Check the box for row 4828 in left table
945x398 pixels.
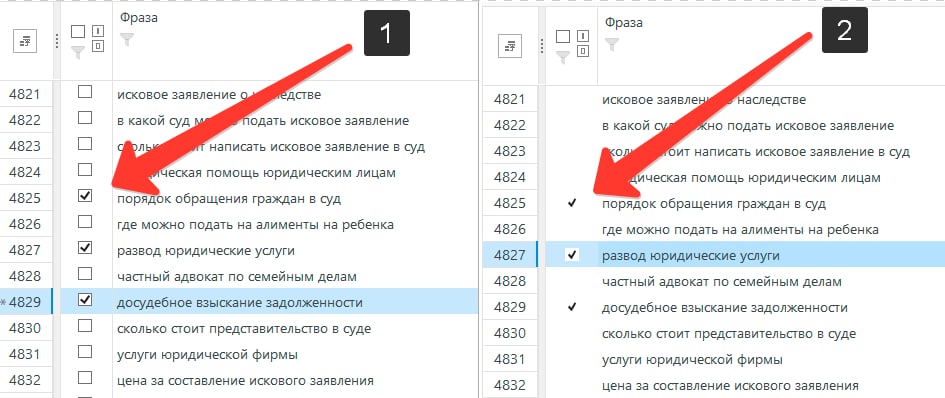point(85,273)
